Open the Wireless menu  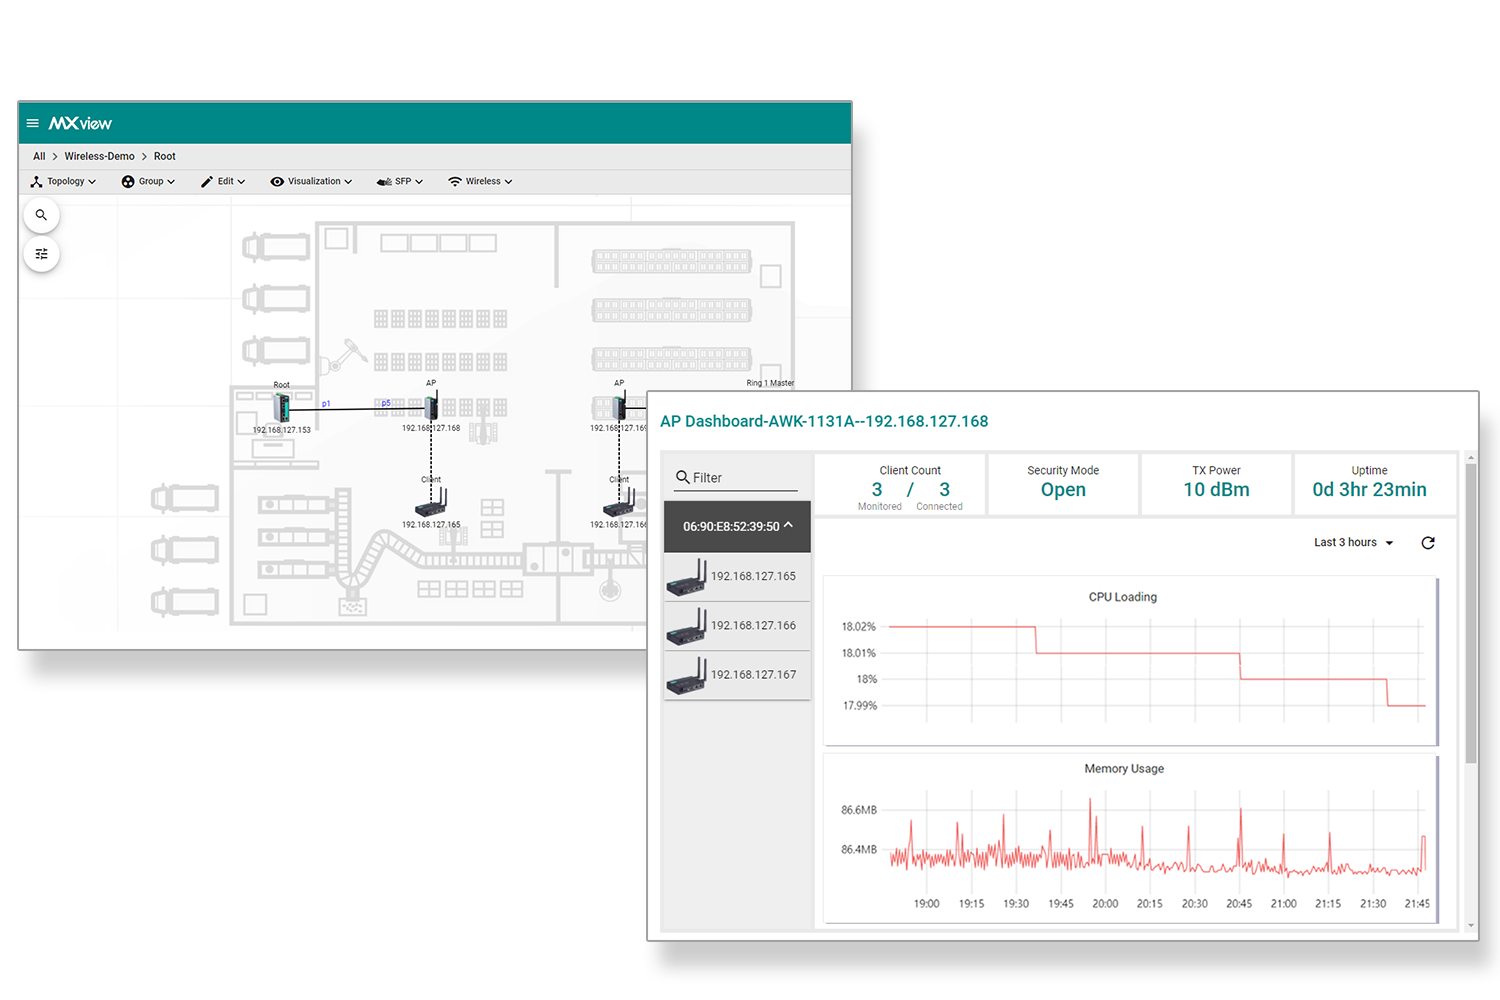click(480, 182)
